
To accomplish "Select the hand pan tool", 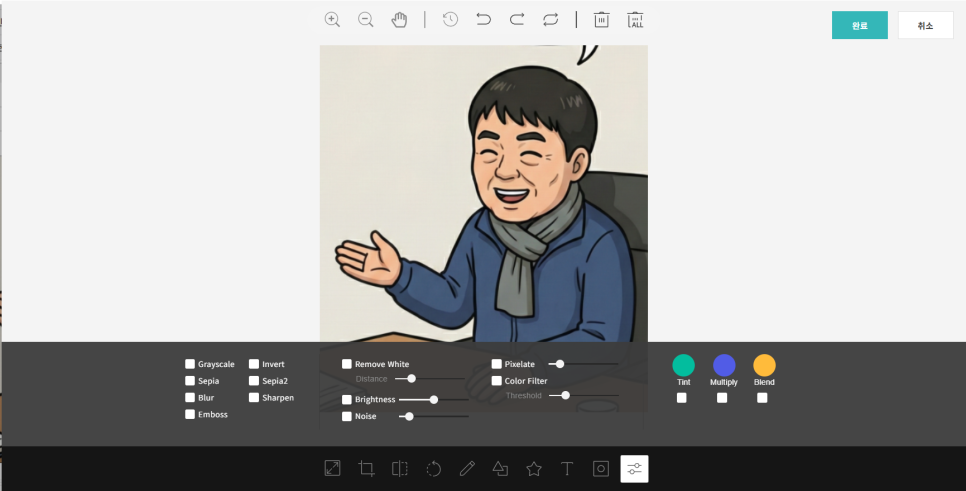I will tap(400, 19).
